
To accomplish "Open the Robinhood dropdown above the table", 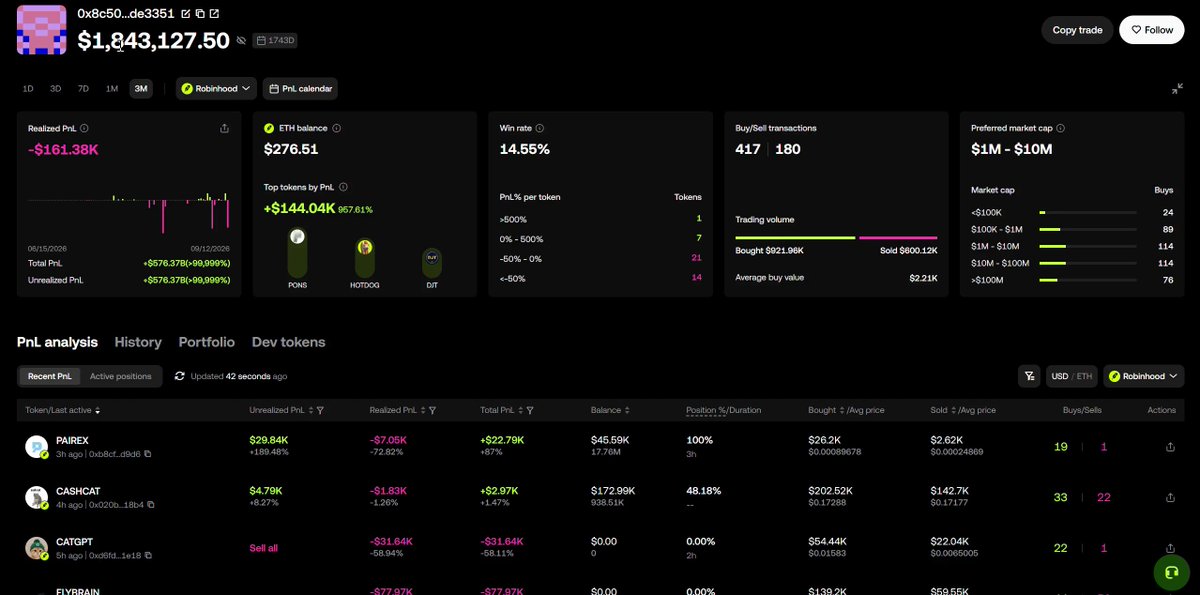I will pyautogui.click(x=1144, y=376).
